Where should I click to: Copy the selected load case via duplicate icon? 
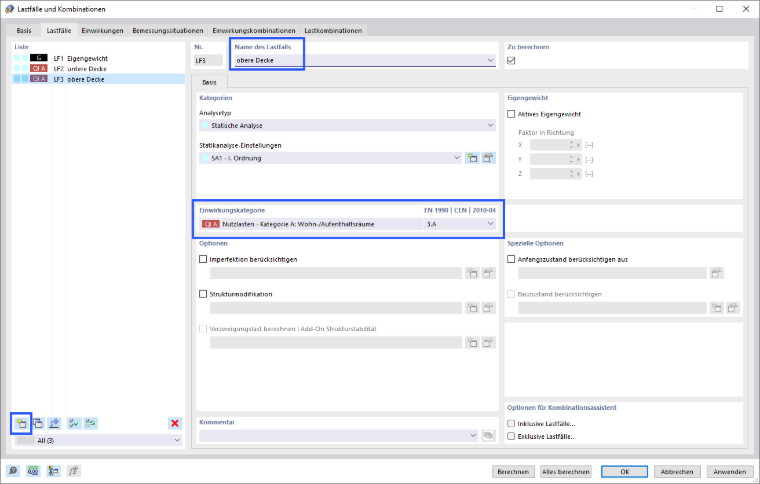coord(38,423)
